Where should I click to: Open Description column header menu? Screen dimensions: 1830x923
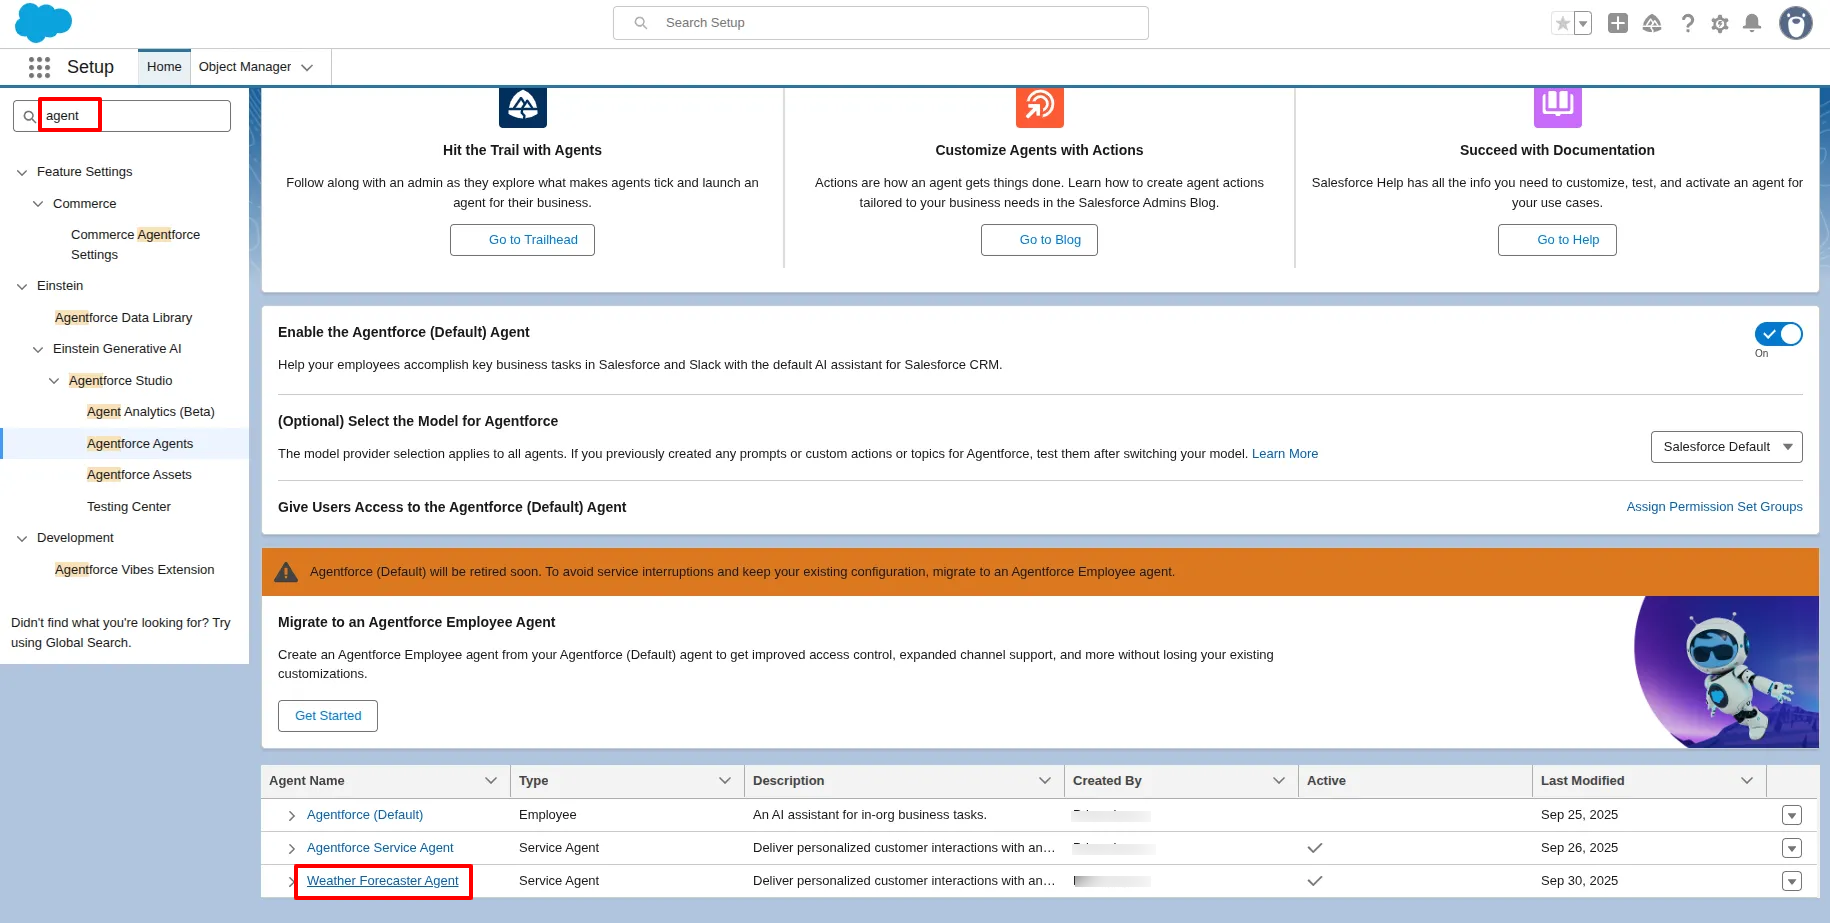(x=1045, y=781)
